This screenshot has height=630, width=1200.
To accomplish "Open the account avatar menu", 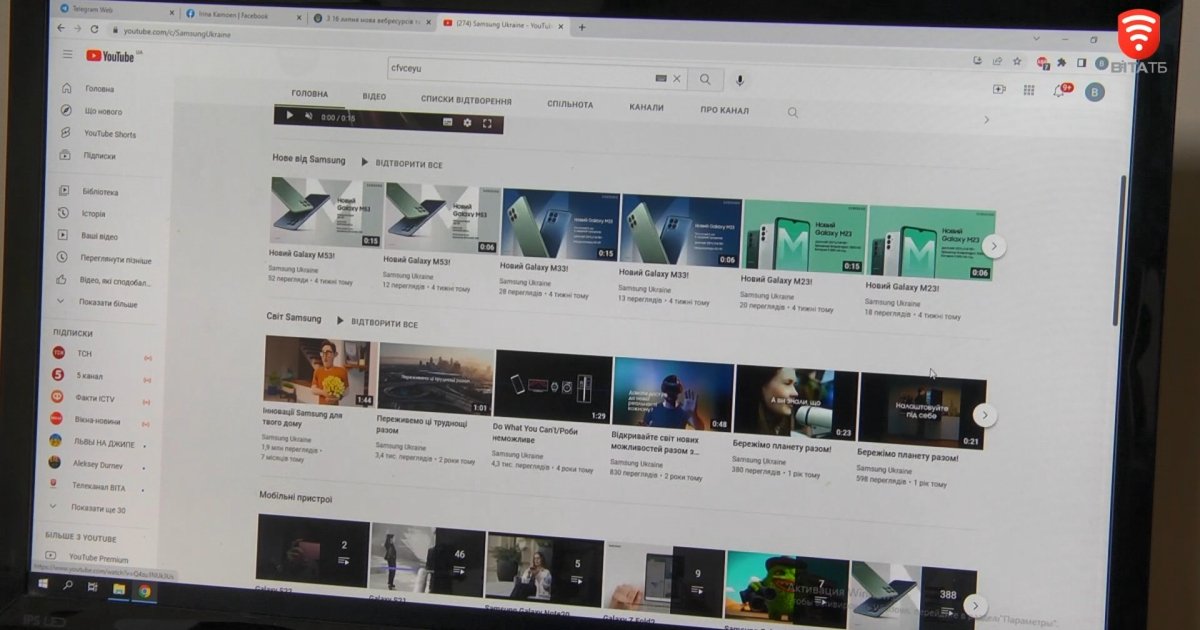I will point(1095,93).
